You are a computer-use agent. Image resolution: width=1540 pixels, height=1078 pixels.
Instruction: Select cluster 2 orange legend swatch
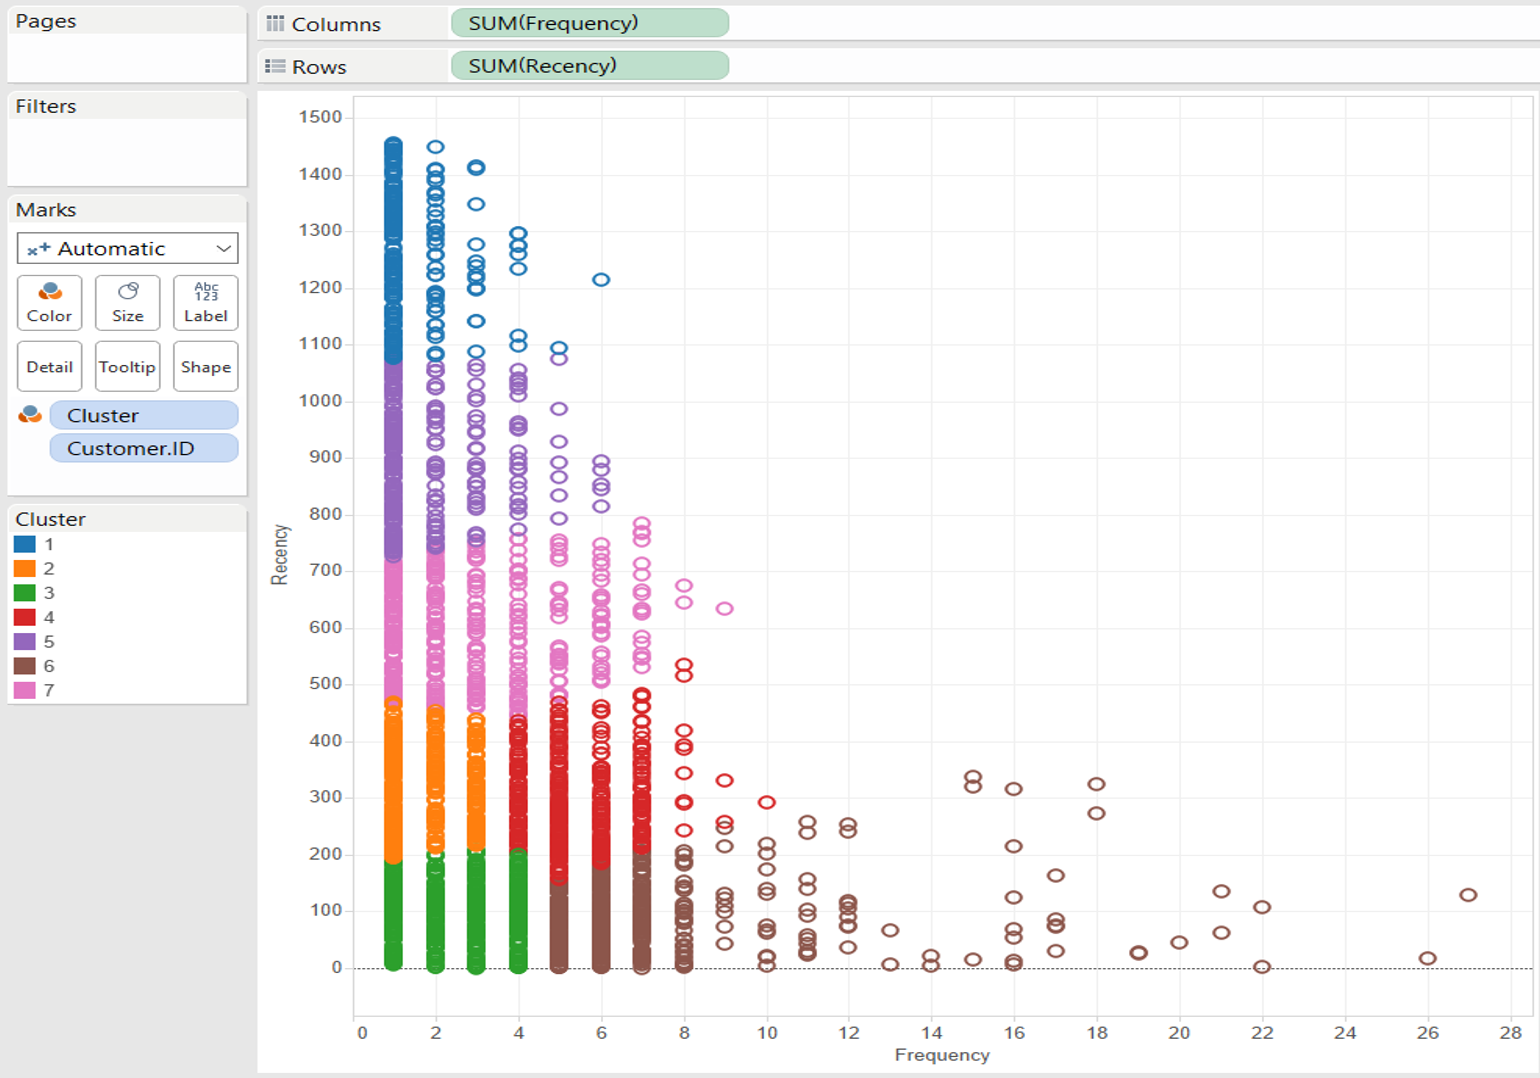coord(25,568)
